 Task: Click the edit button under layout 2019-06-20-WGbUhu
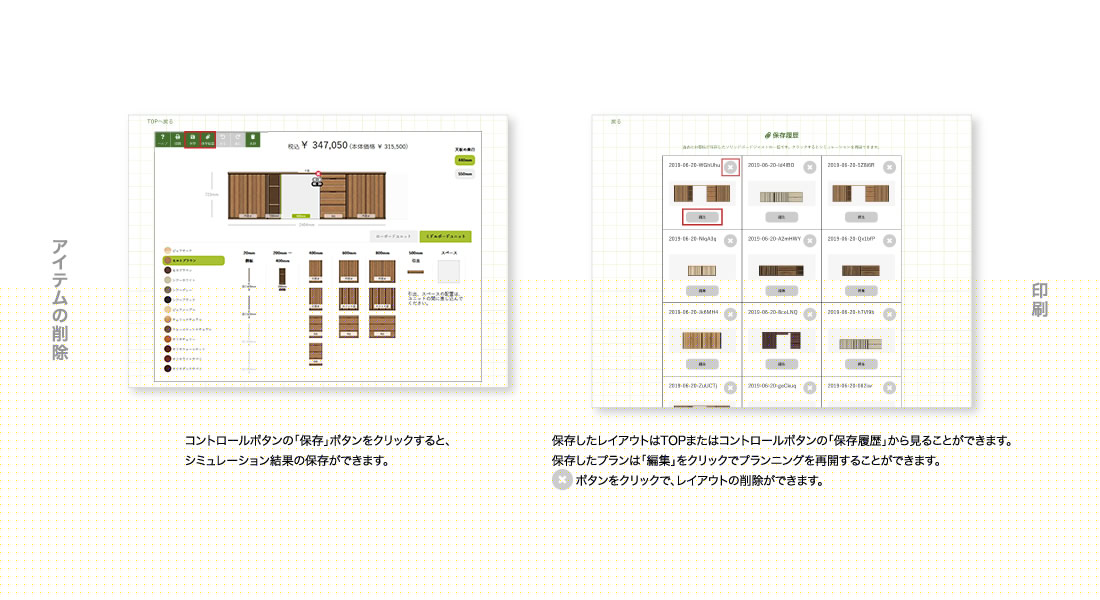(702, 216)
